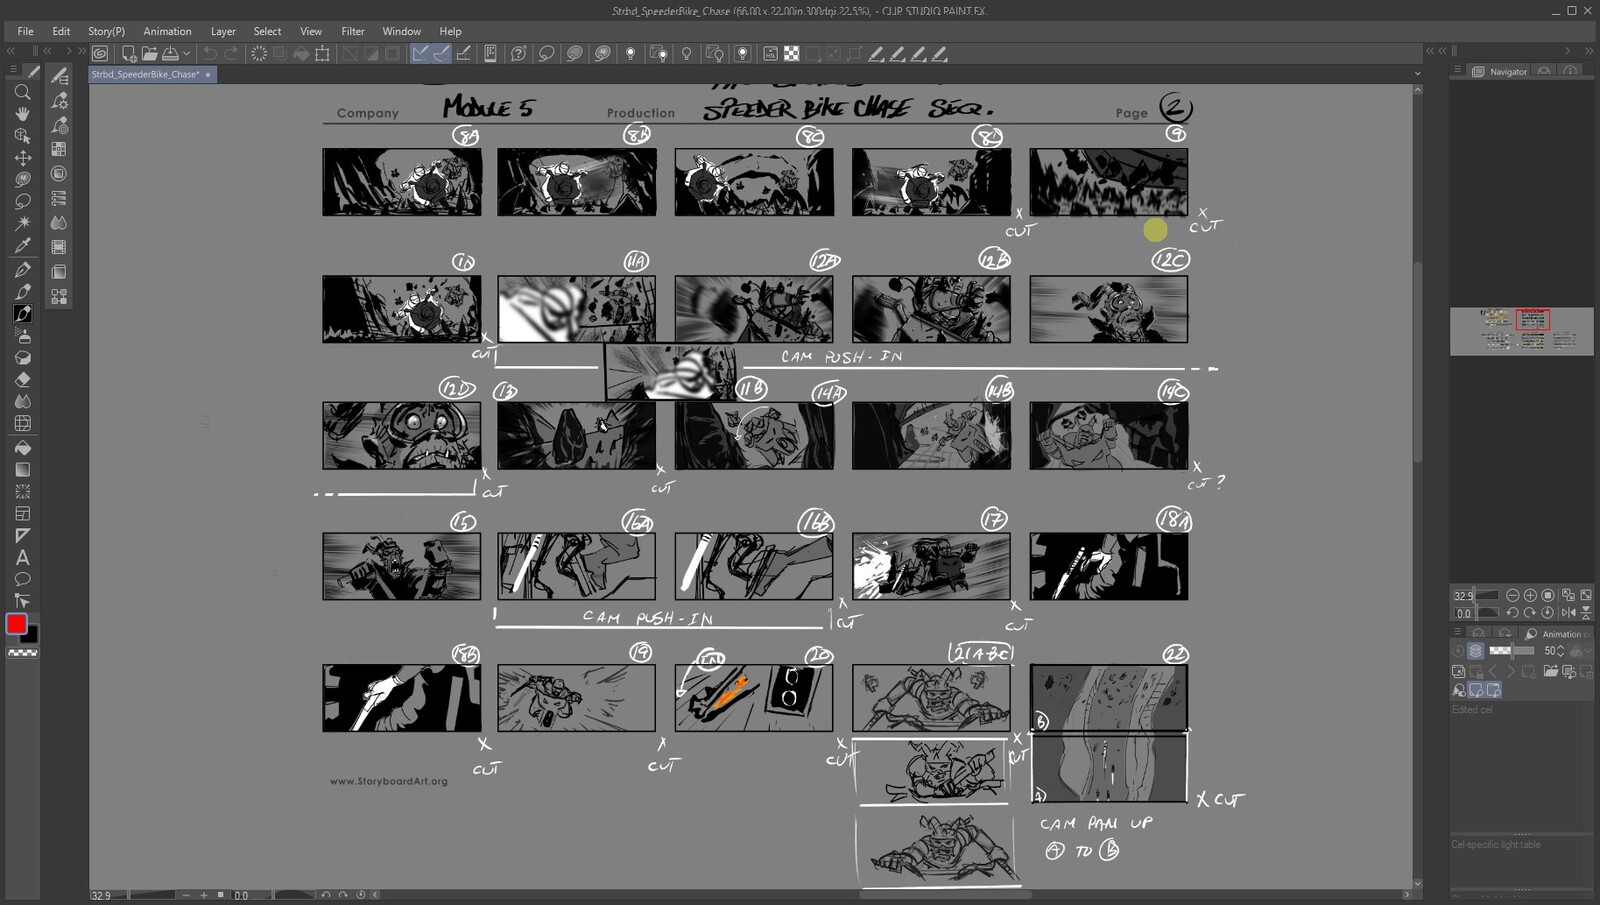Switch to Strbd_SpeederBike_Chase canvas tab

[x=152, y=74]
